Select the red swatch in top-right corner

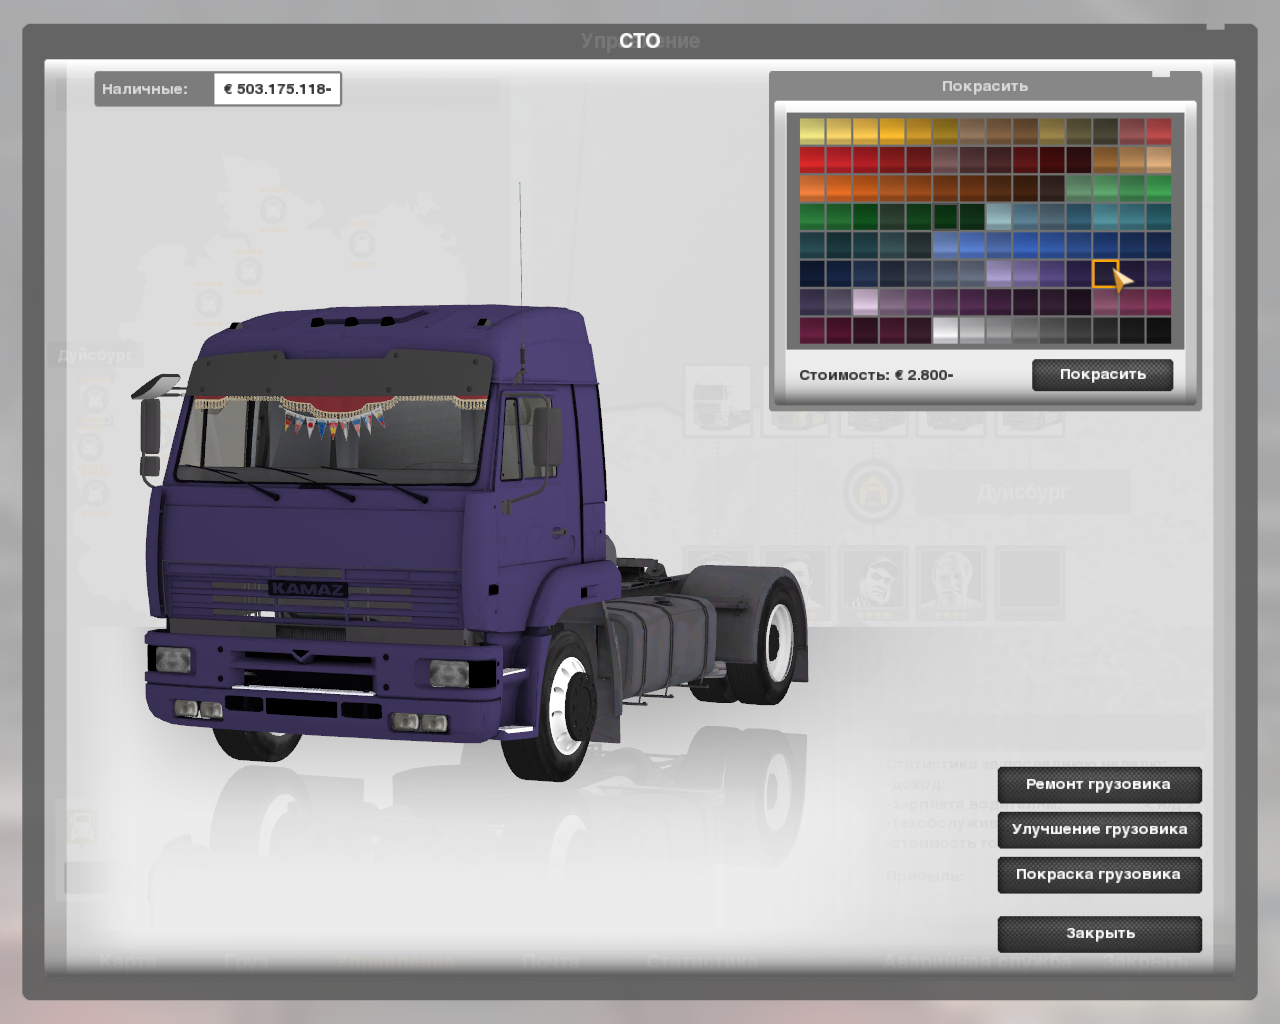pos(1158,131)
